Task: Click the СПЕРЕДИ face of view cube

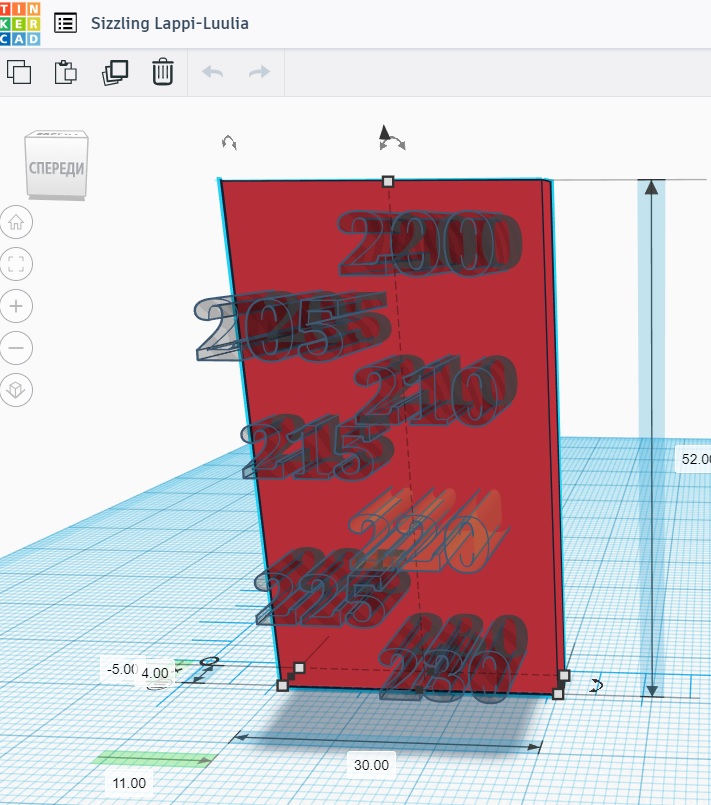Action: click(56, 167)
